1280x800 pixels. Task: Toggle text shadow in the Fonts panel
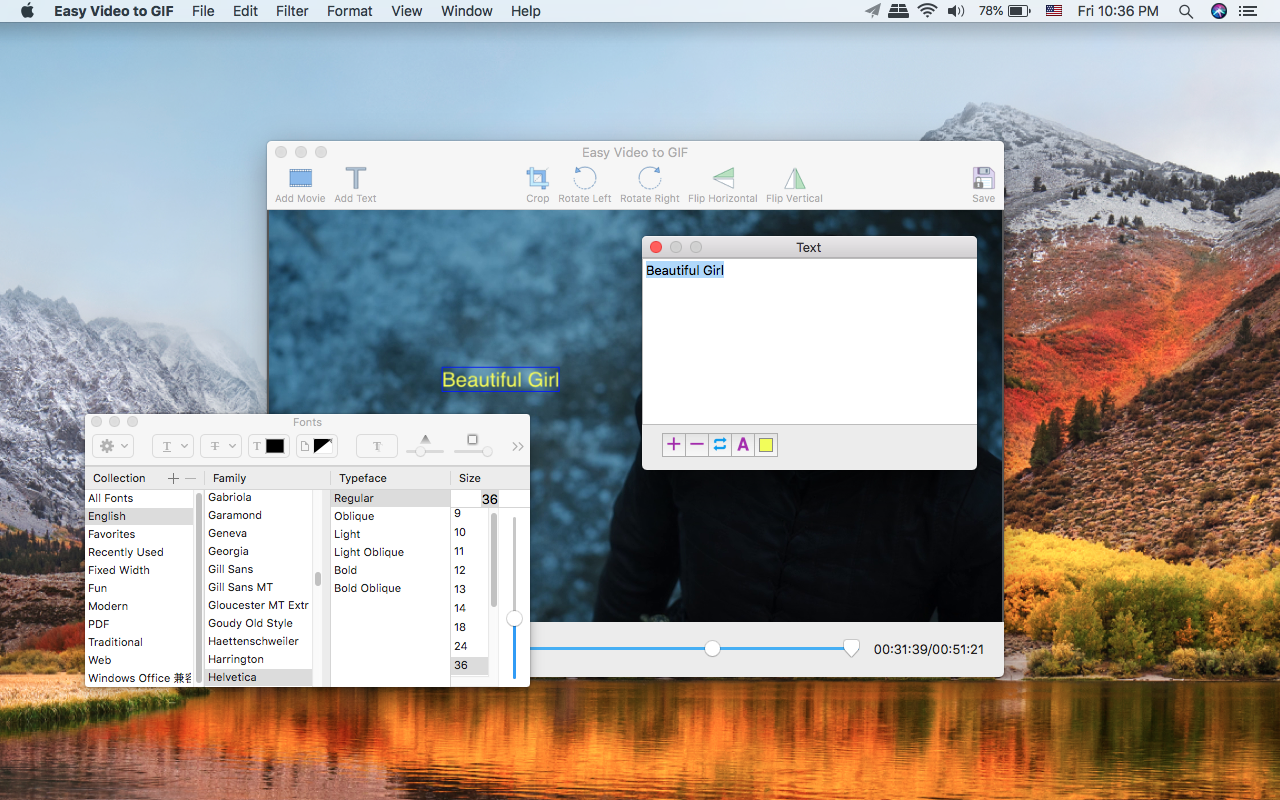(x=376, y=445)
